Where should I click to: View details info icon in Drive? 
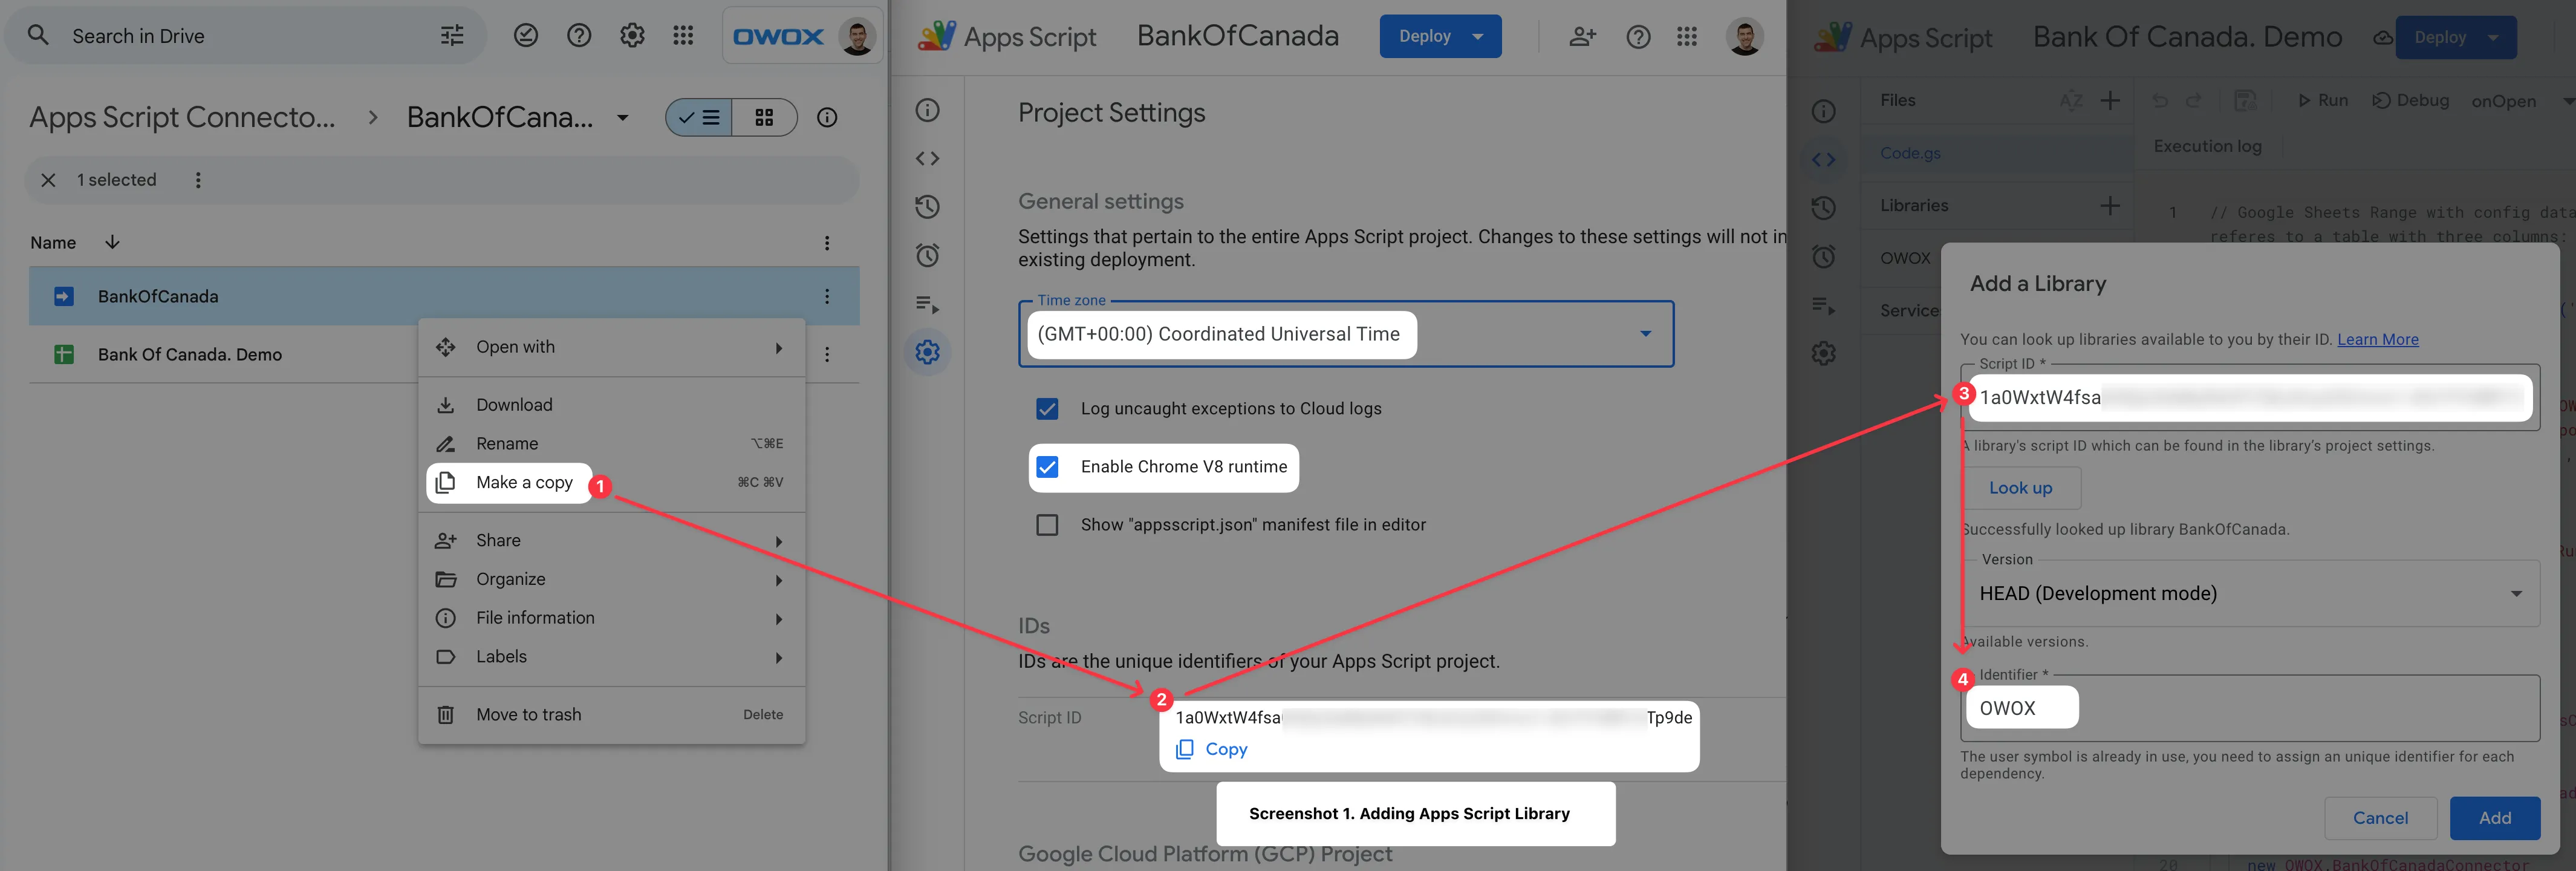(827, 118)
